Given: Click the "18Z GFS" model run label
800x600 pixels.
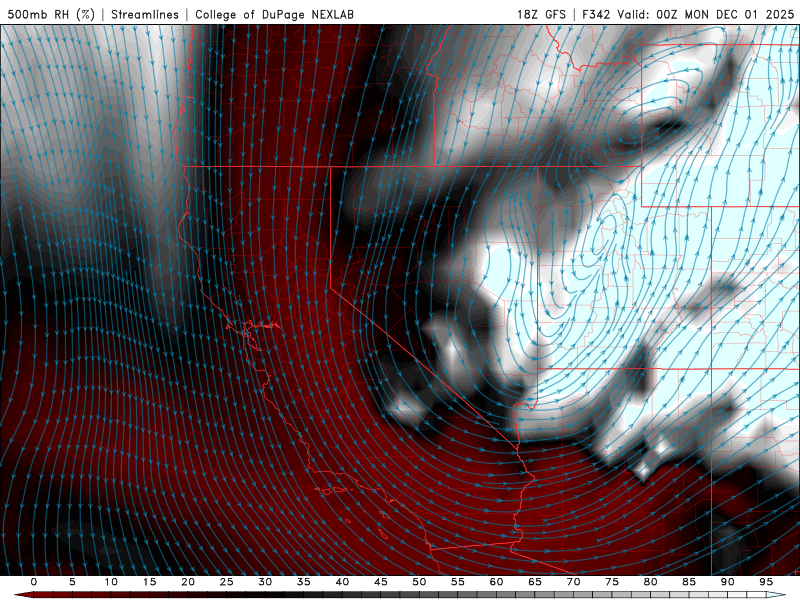Looking at the screenshot, I should [x=541, y=14].
